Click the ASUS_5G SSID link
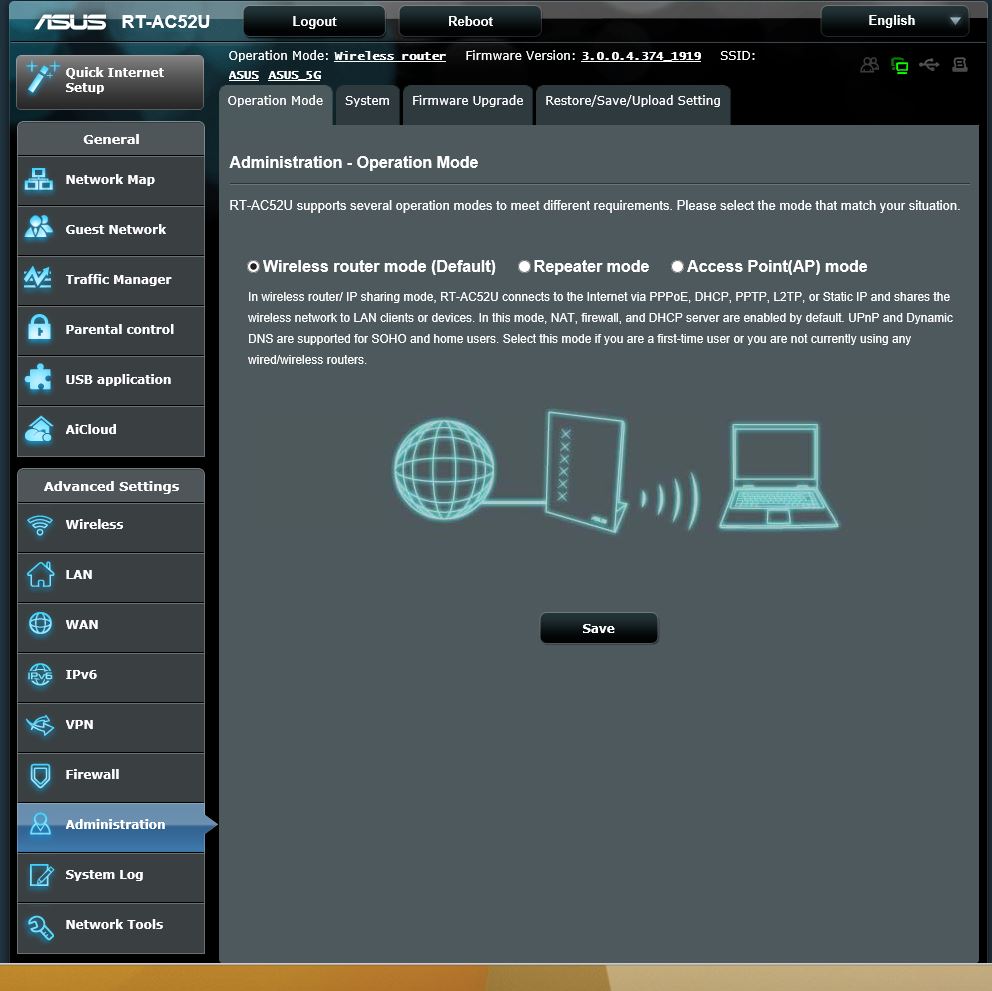This screenshot has height=991, width=992. (294, 75)
